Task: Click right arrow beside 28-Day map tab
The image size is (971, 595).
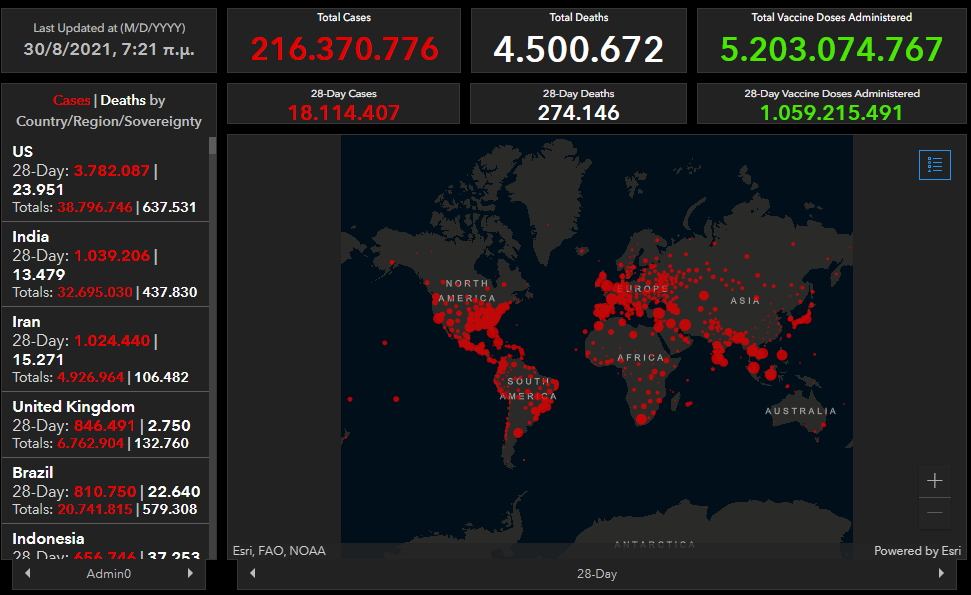Action: 940,574
